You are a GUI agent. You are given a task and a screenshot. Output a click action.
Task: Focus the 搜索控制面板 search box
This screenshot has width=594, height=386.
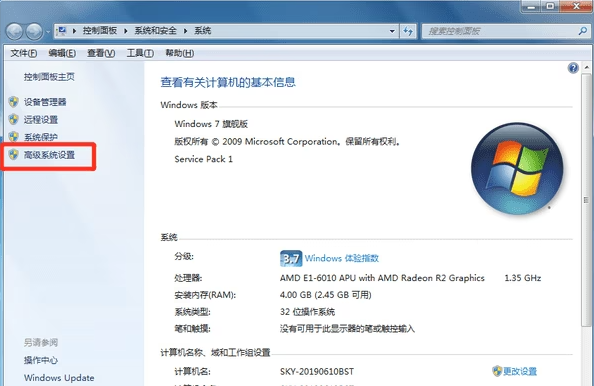pyautogui.click(x=500, y=31)
